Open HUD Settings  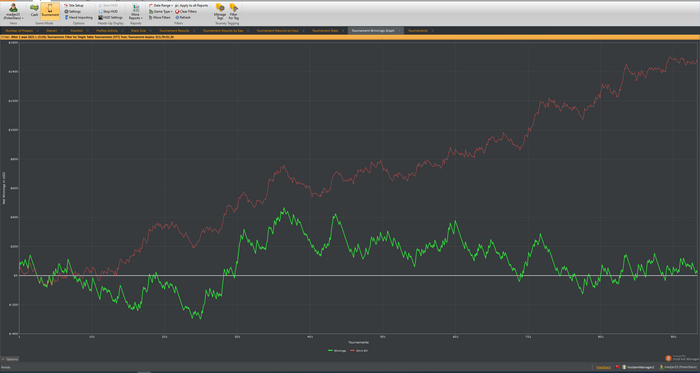[x=110, y=17]
